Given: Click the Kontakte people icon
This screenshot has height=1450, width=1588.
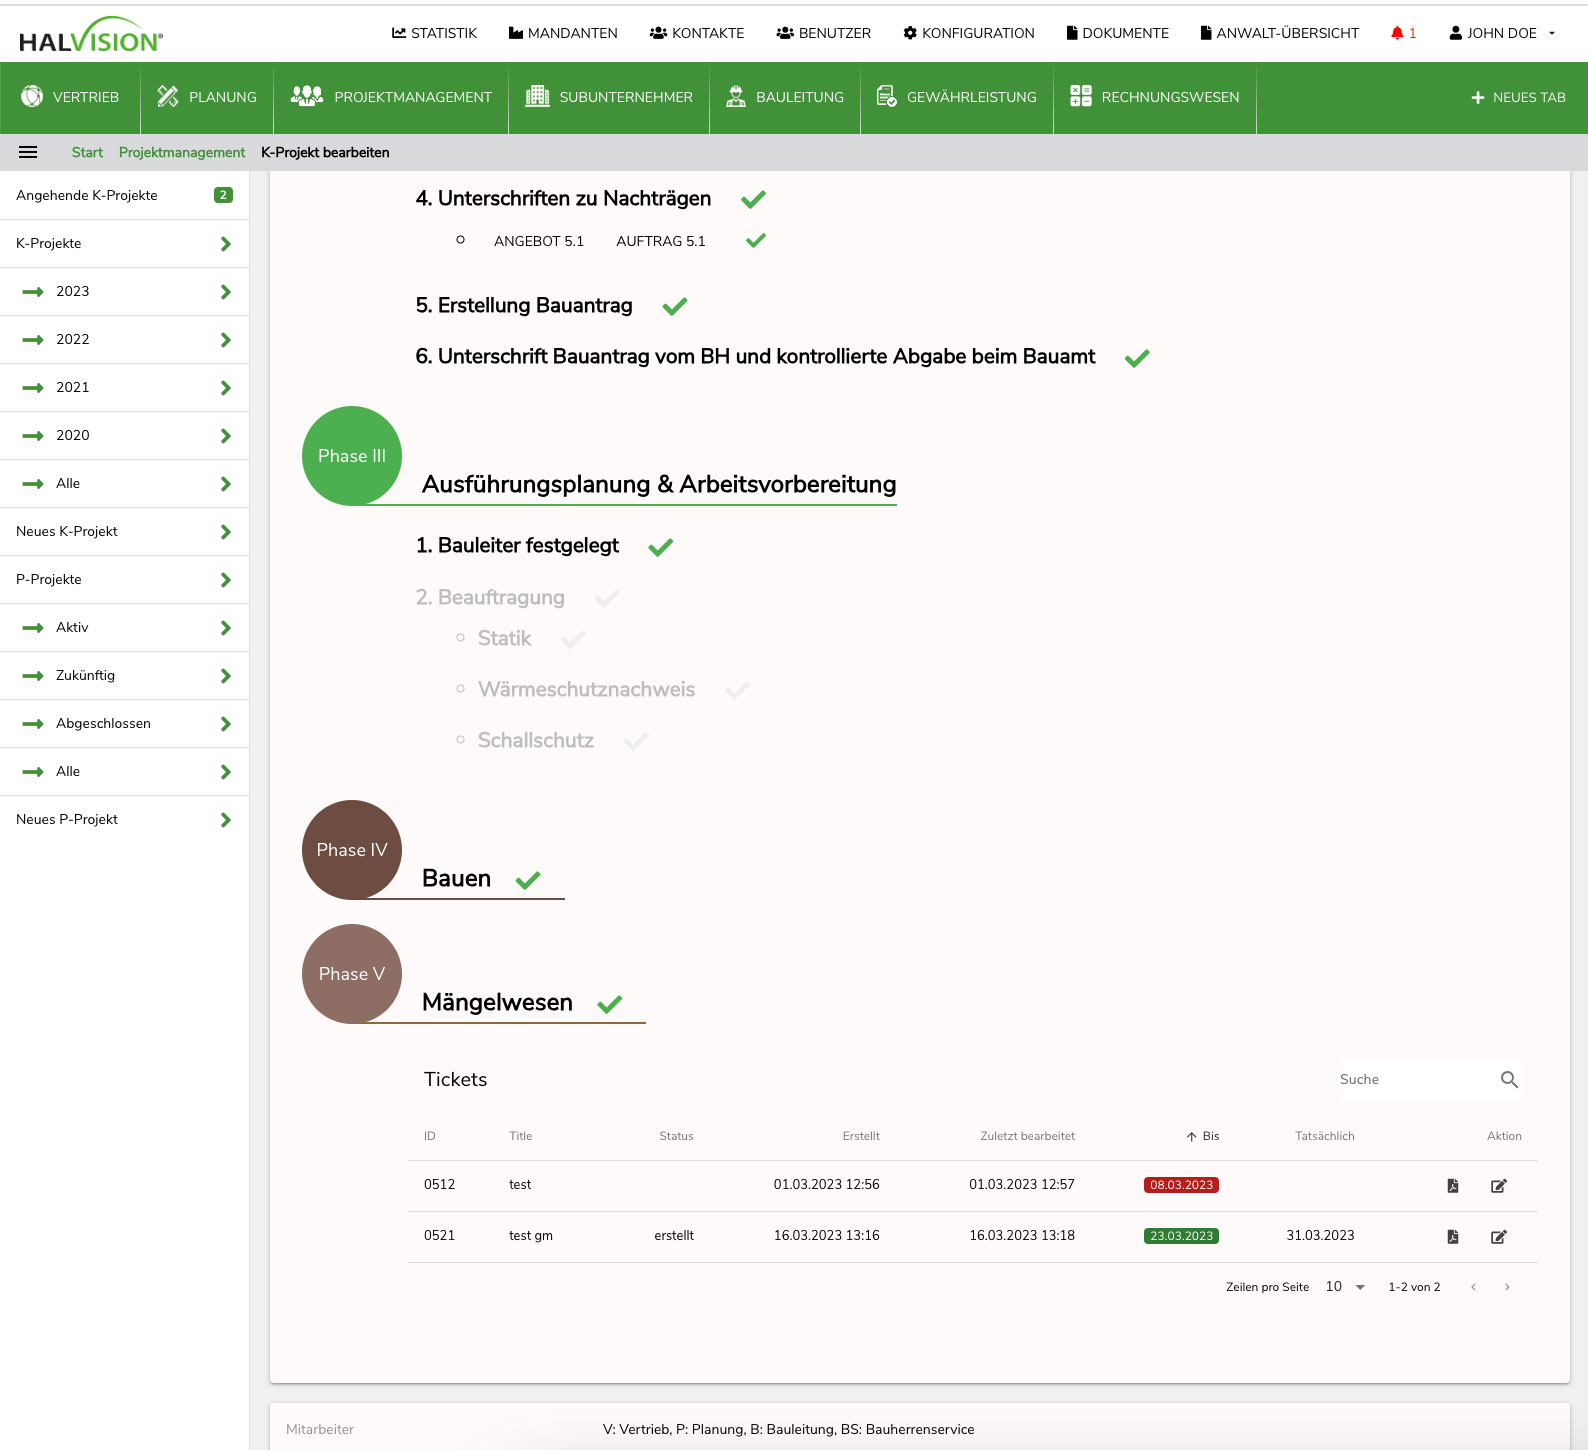Looking at the screenshot, I should click(658, 33).
